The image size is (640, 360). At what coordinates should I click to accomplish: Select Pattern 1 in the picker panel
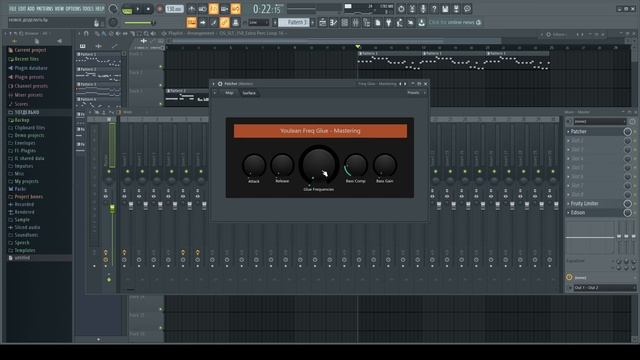click(x=98, y=59)
